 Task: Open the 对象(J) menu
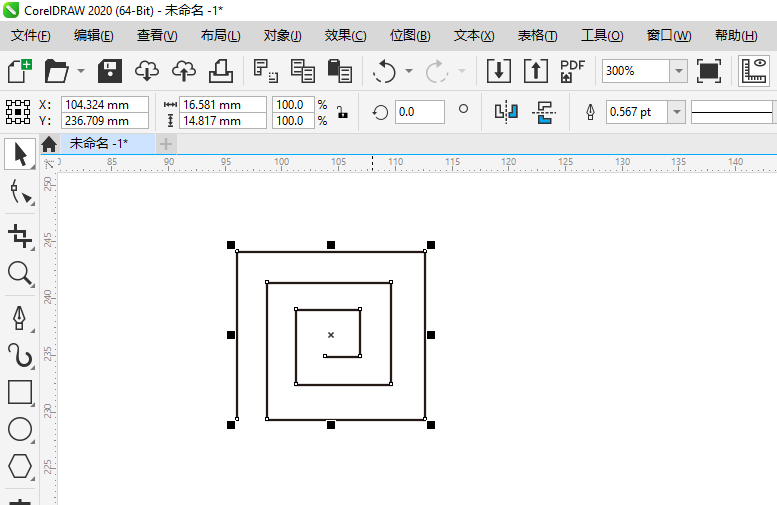point(282,36)
